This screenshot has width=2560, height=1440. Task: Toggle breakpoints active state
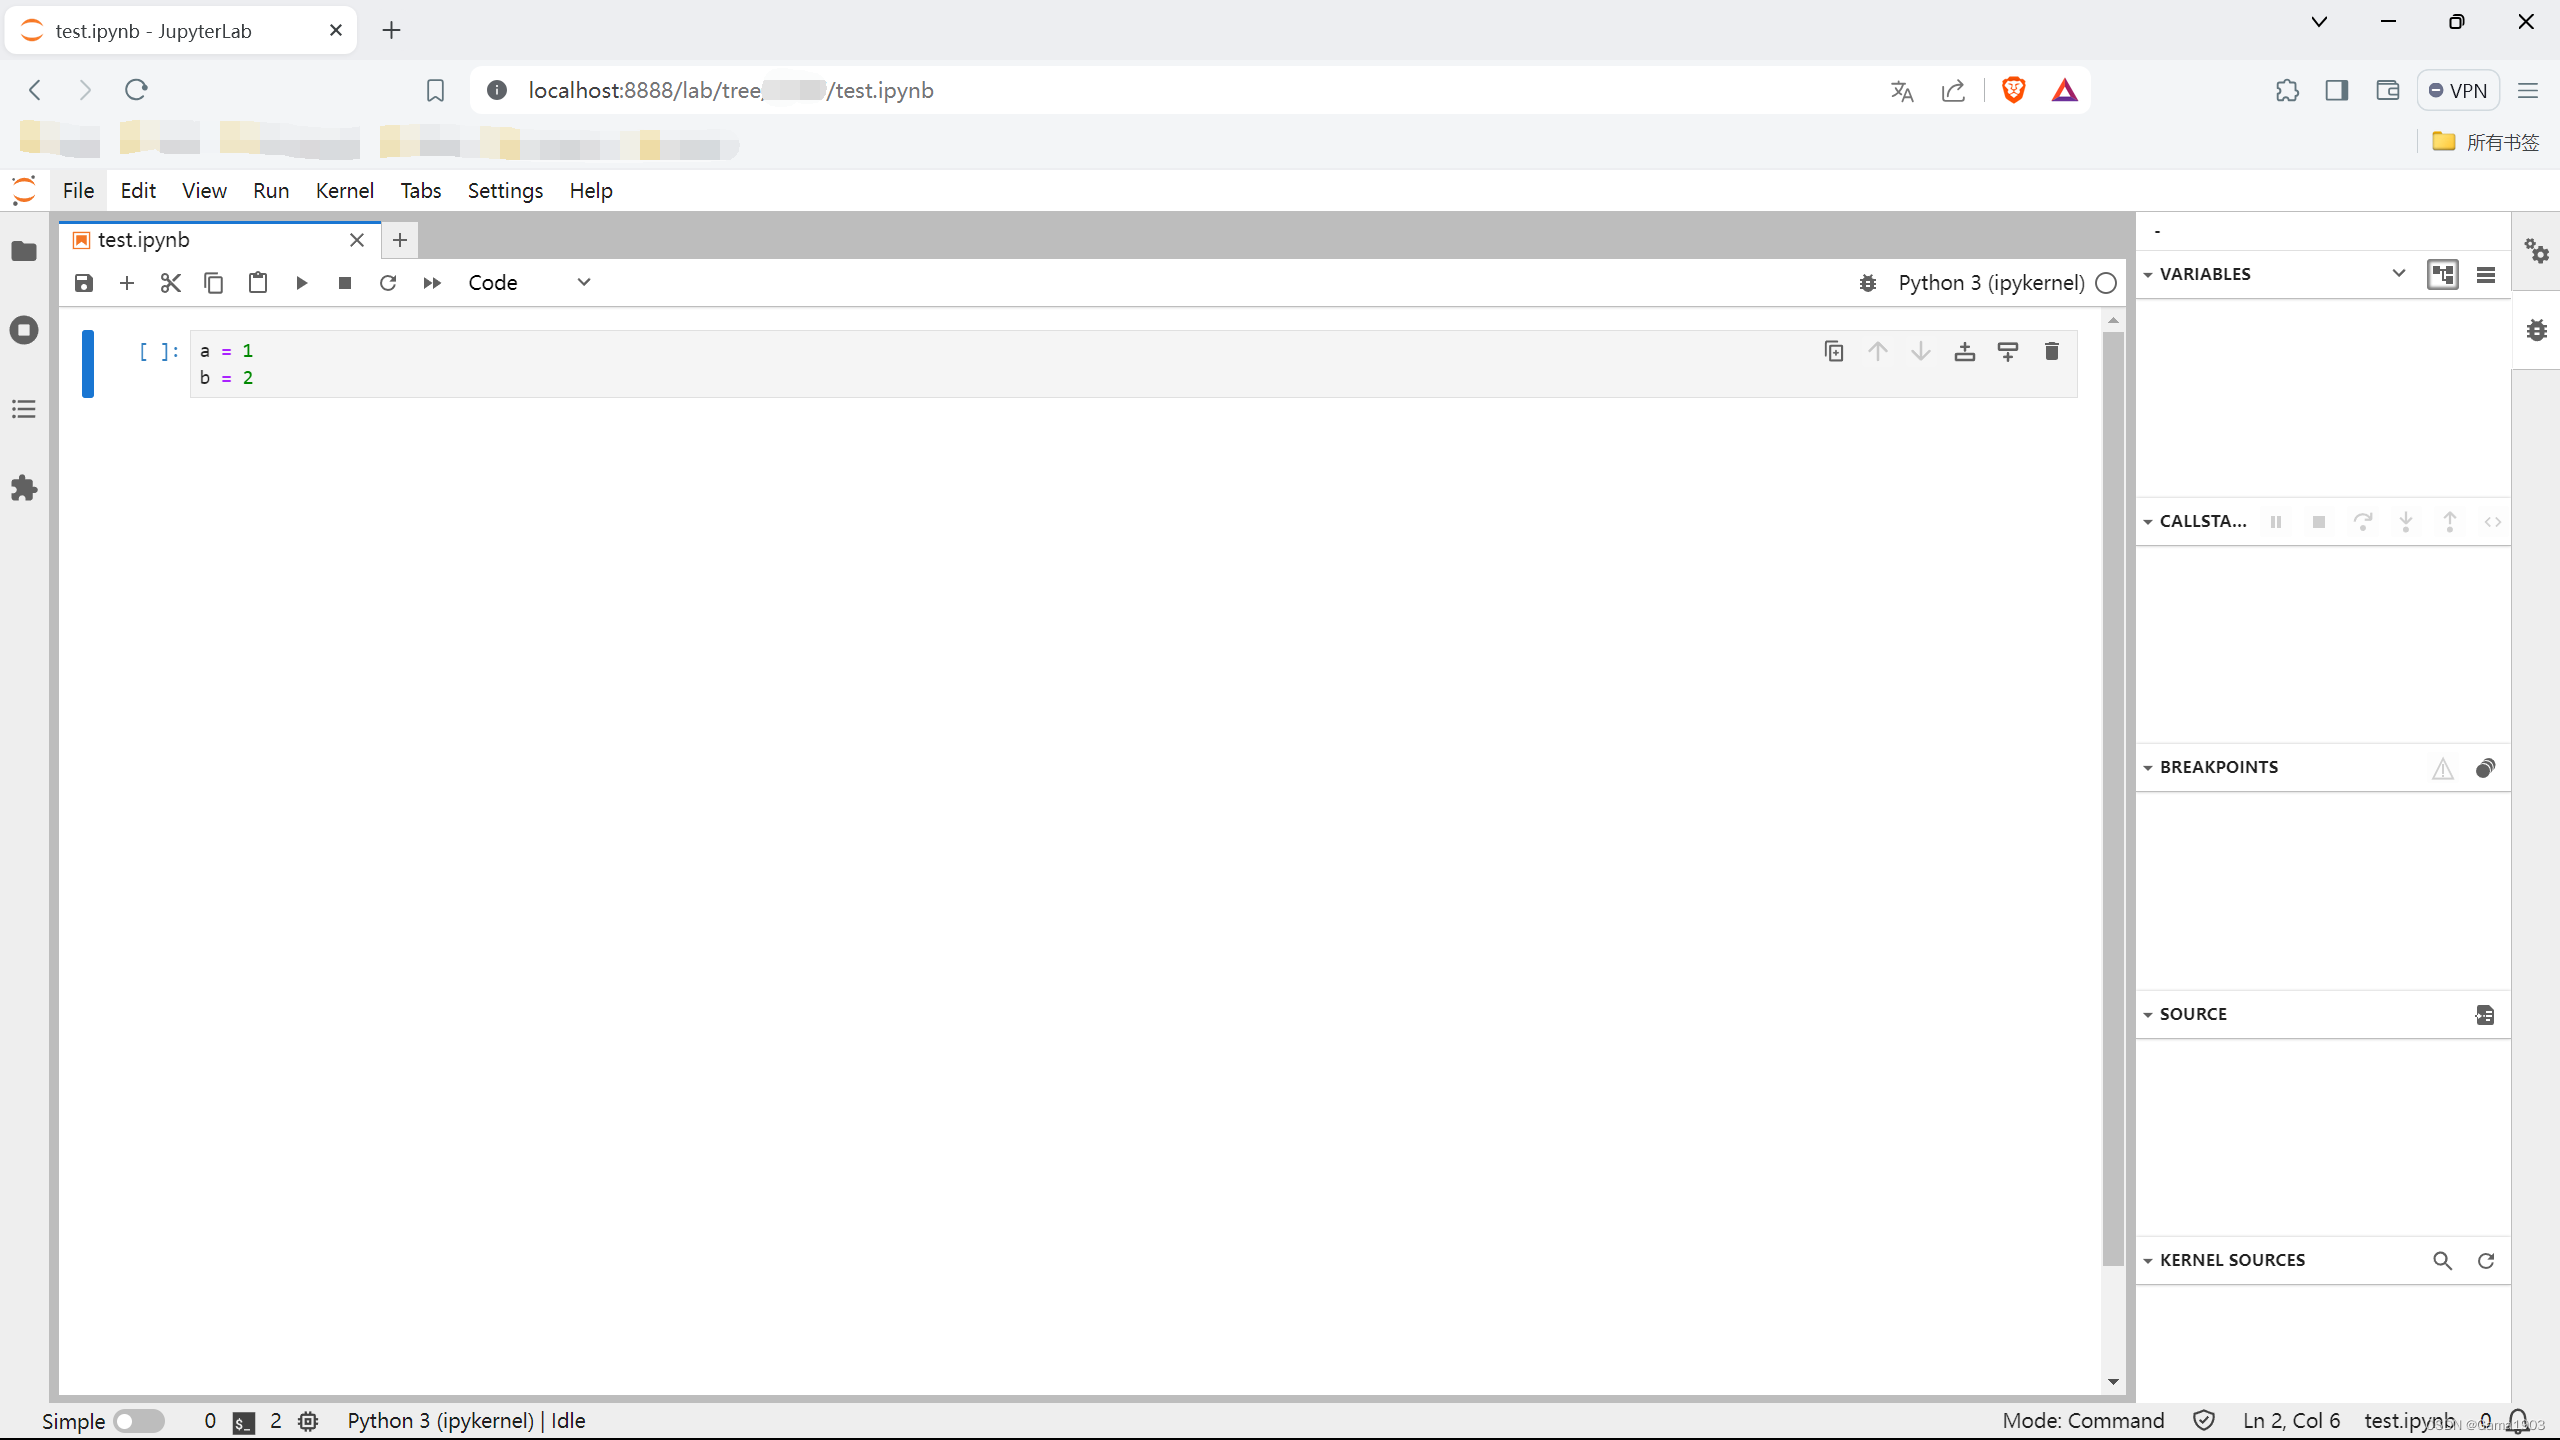[2486, 768]
